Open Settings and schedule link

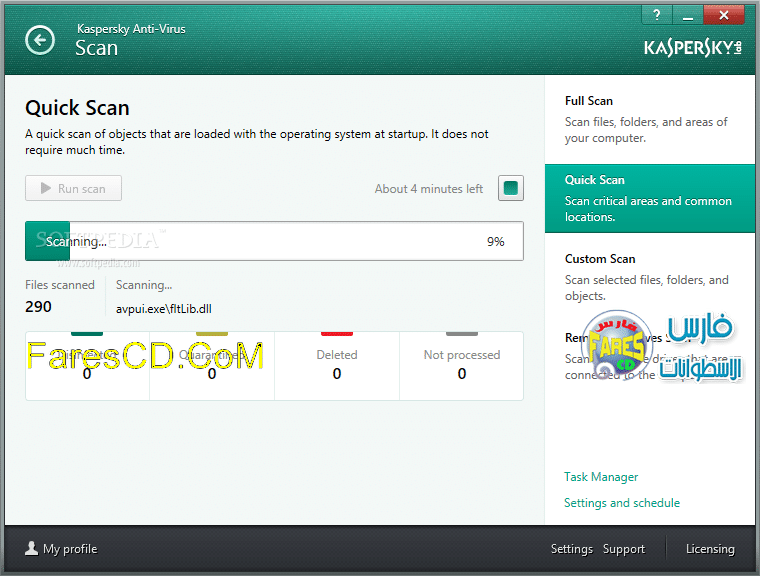622,503
